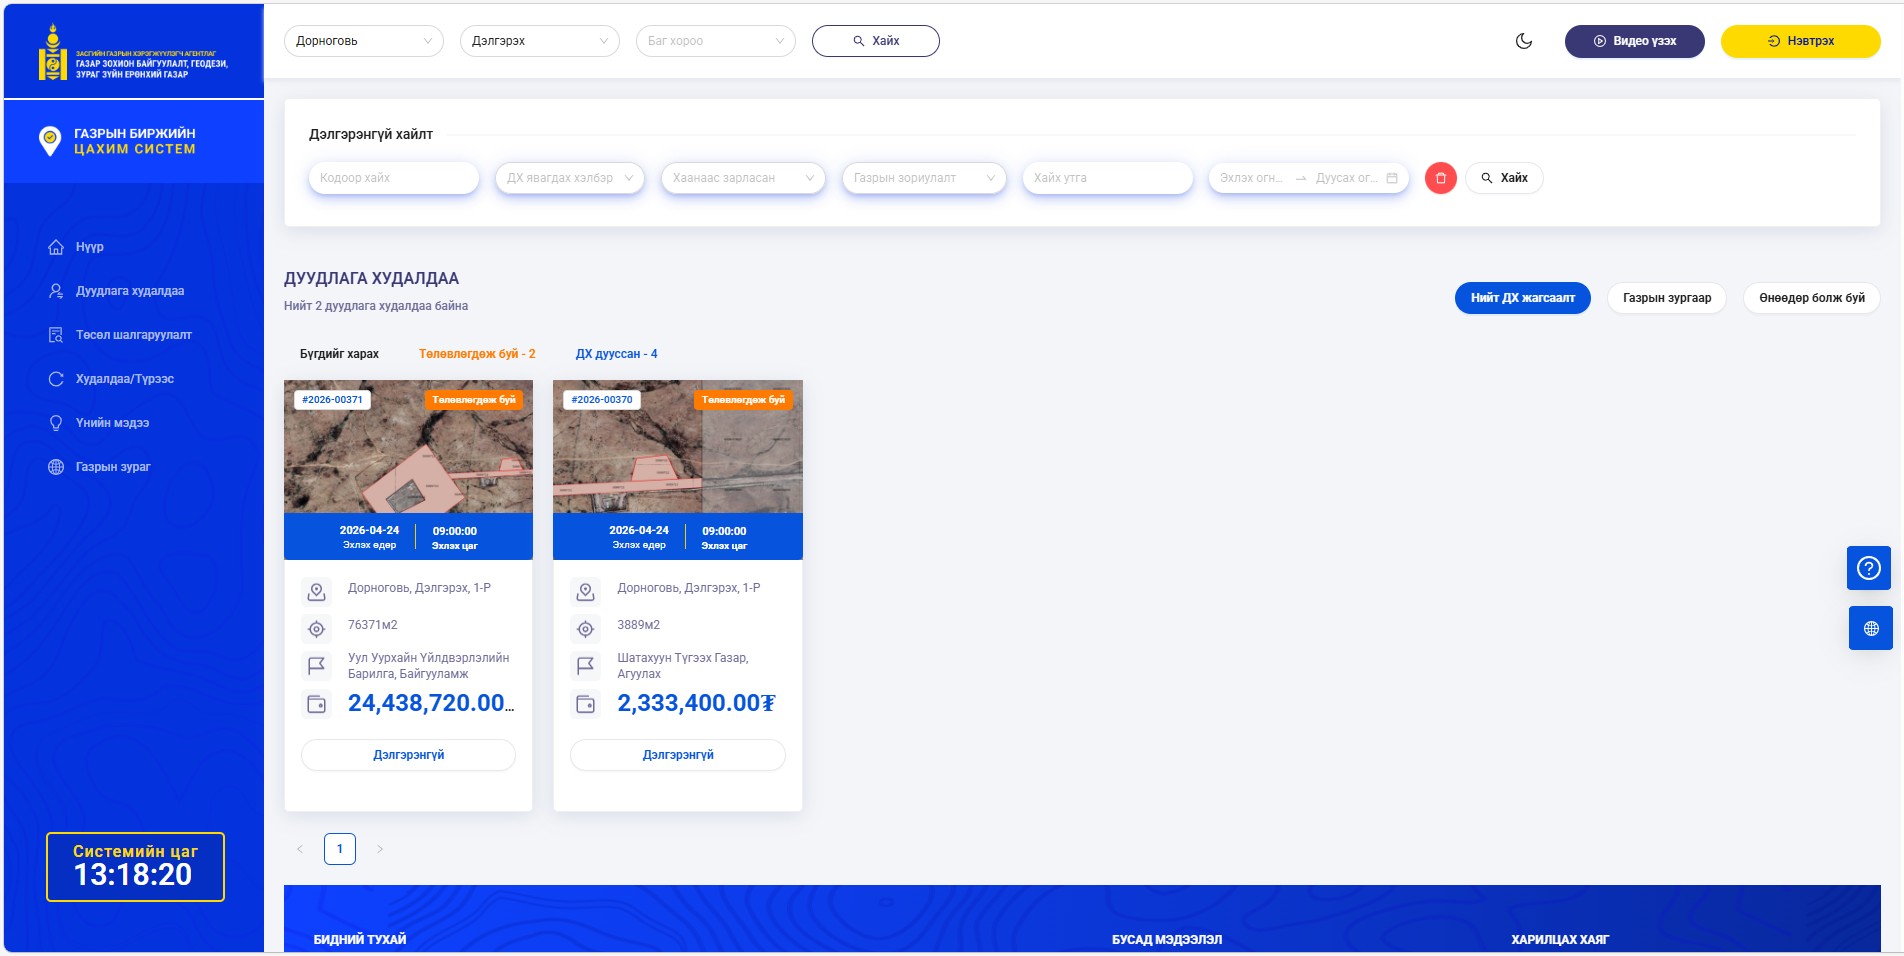Open the Газрын зориулалт dropdown
Image resolution: width=1904 pixels, height=956 pixels.
(923, 178)
